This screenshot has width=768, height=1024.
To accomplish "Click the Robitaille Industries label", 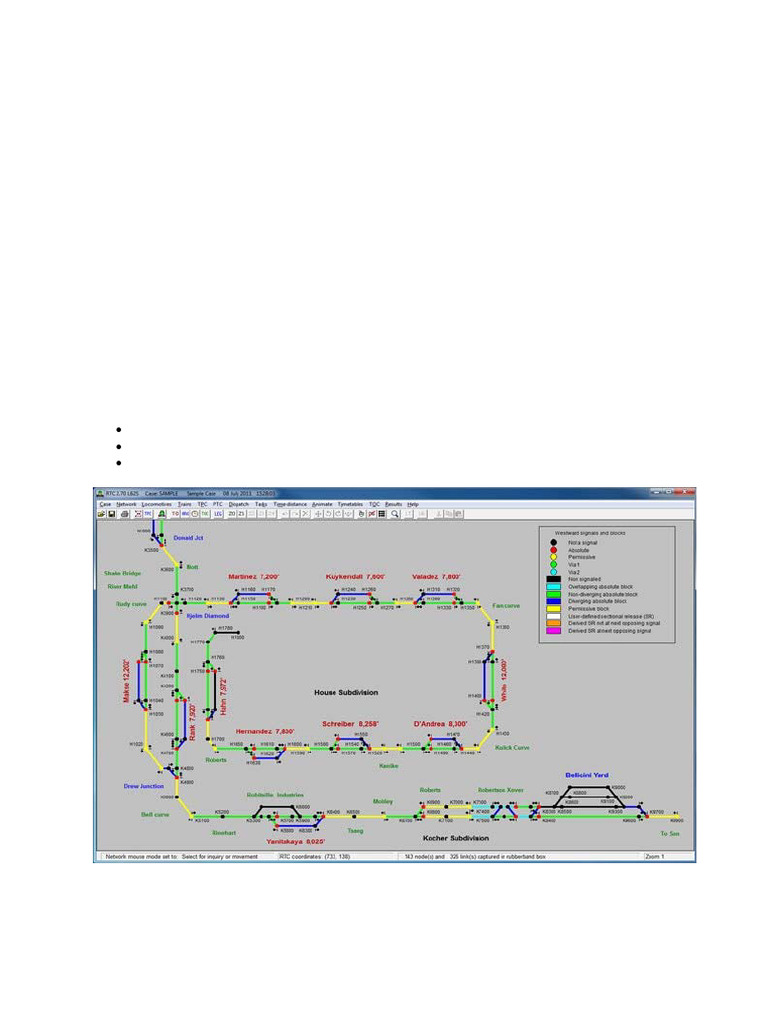I will coord(275,795).
